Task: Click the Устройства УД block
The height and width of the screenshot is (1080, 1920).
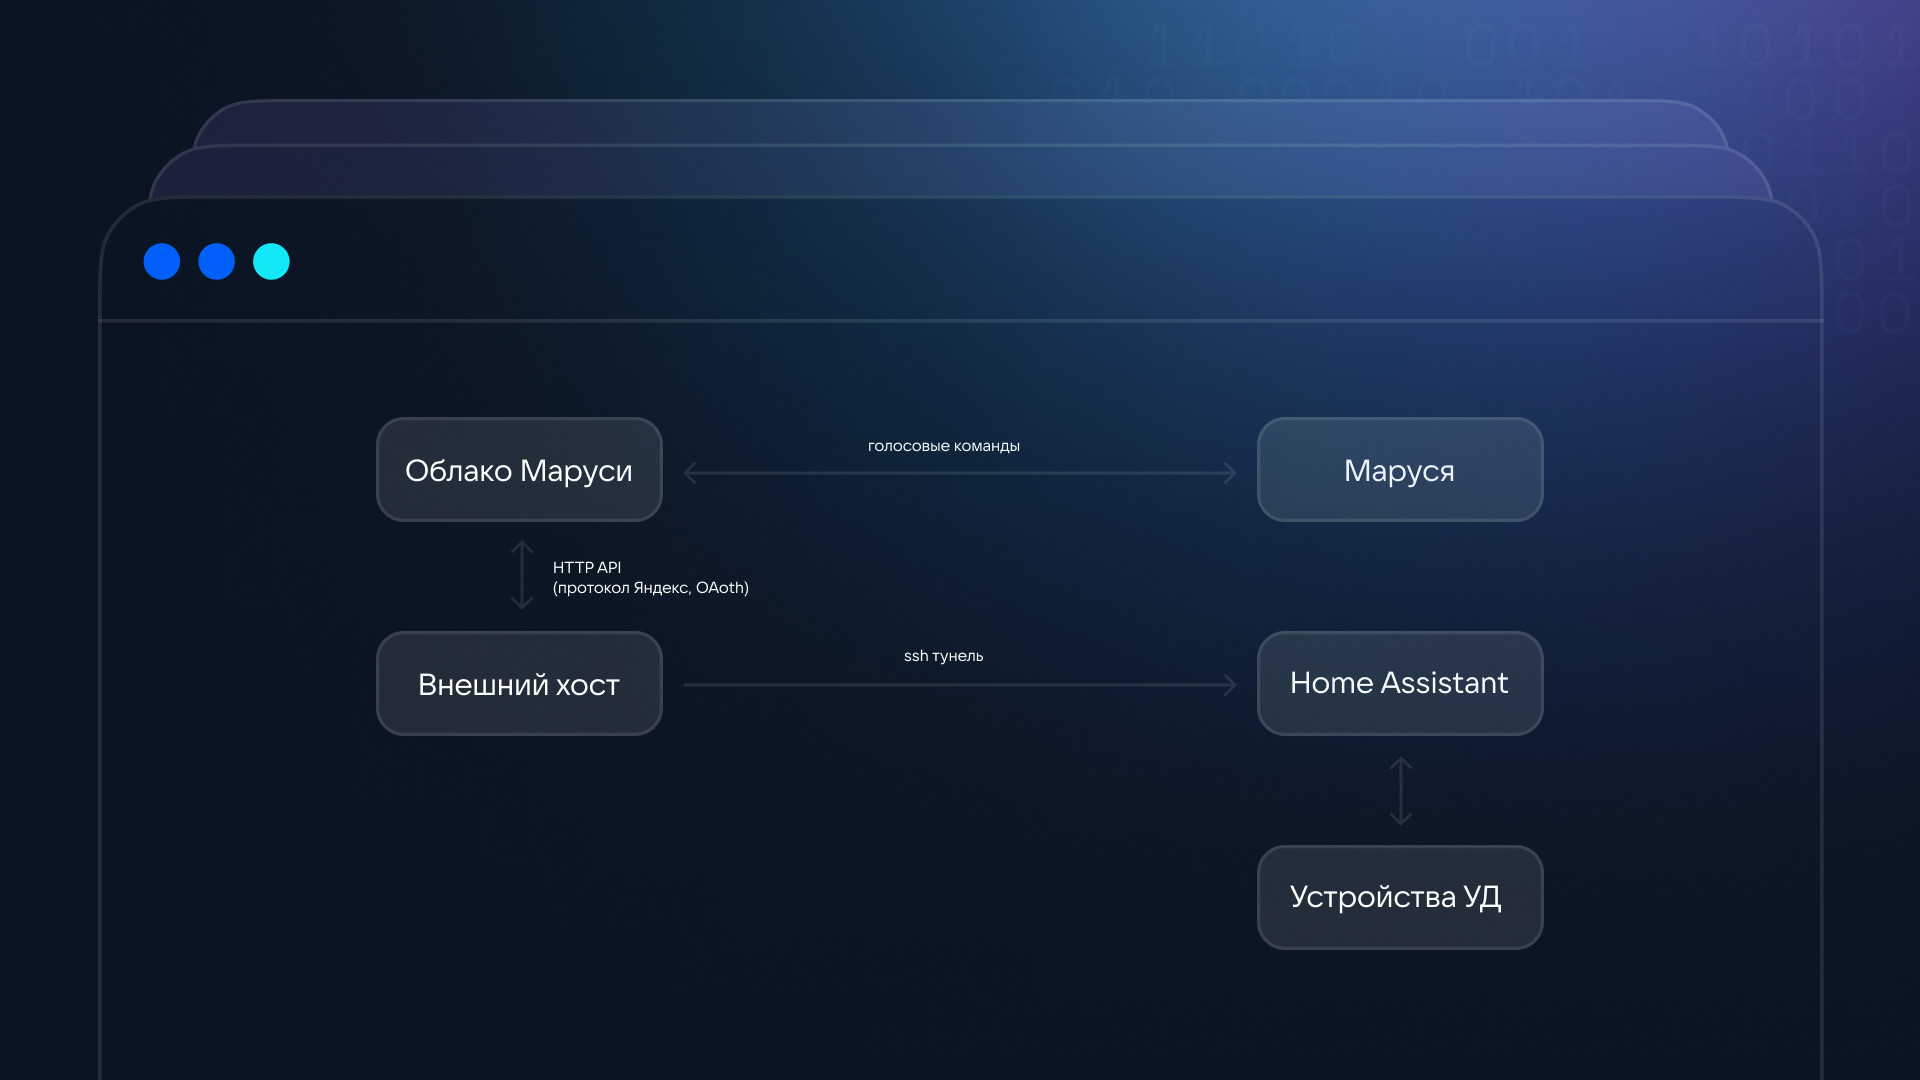Action: pyautogui.click(x=1399, y=897)
